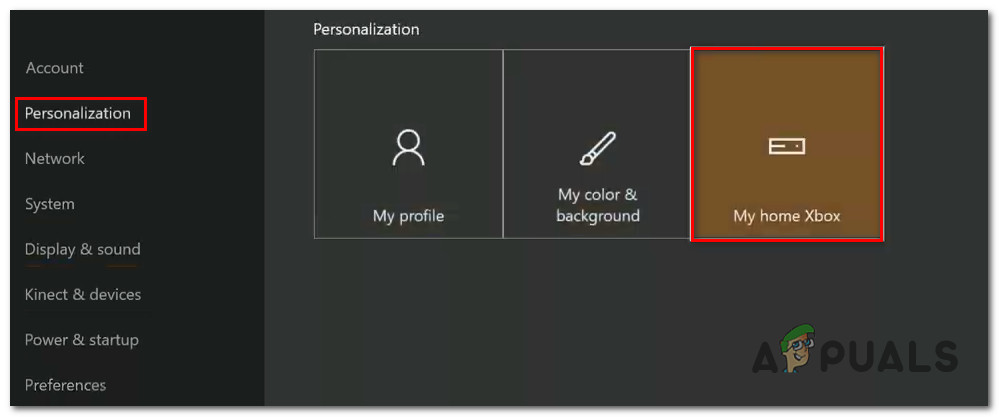Choose Display & sound from the sidebar
Image resolution: width=999 pixels, height=417 pixels.
(x=82, y=249)
